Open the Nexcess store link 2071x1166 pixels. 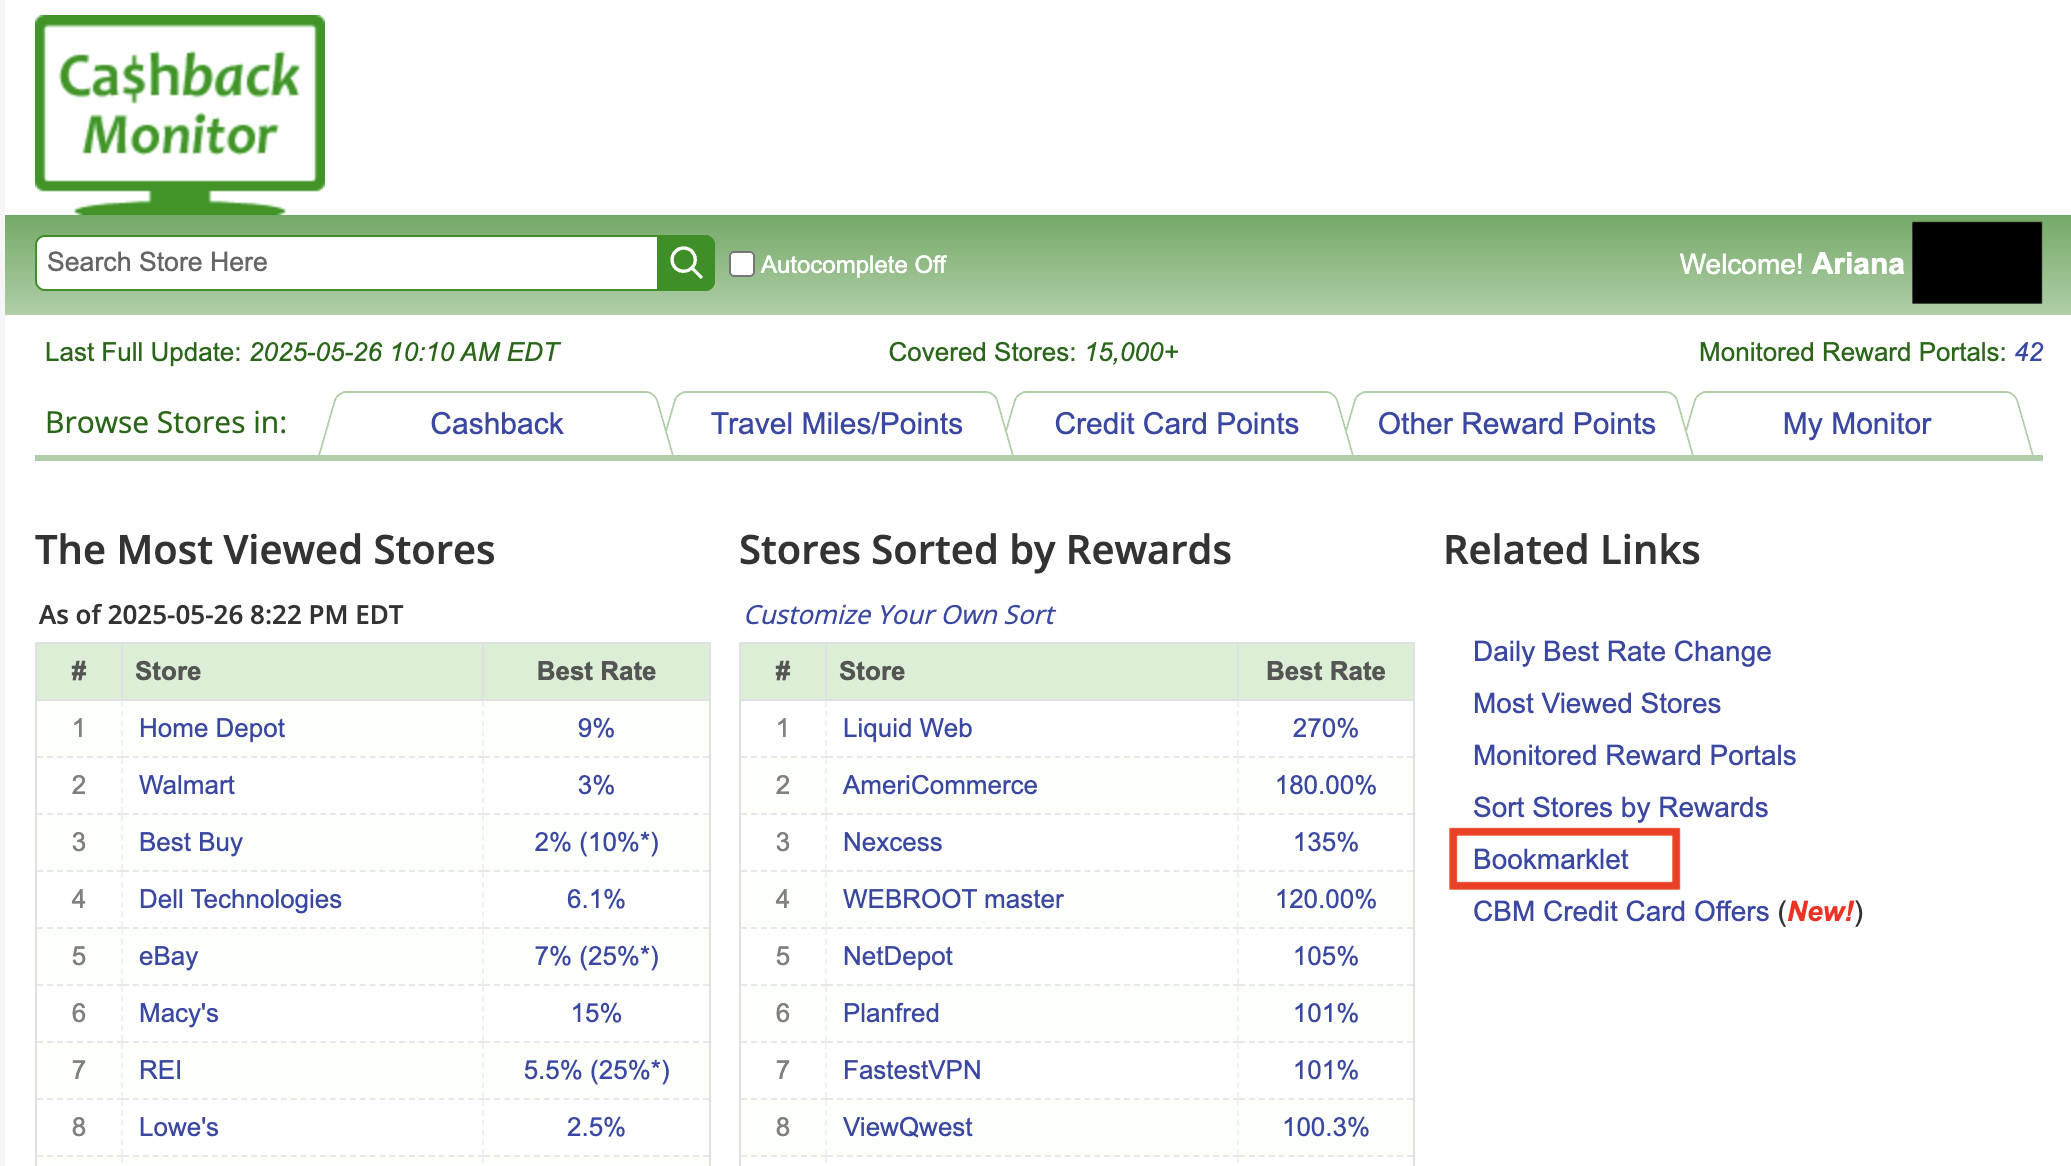coord(892,843)
